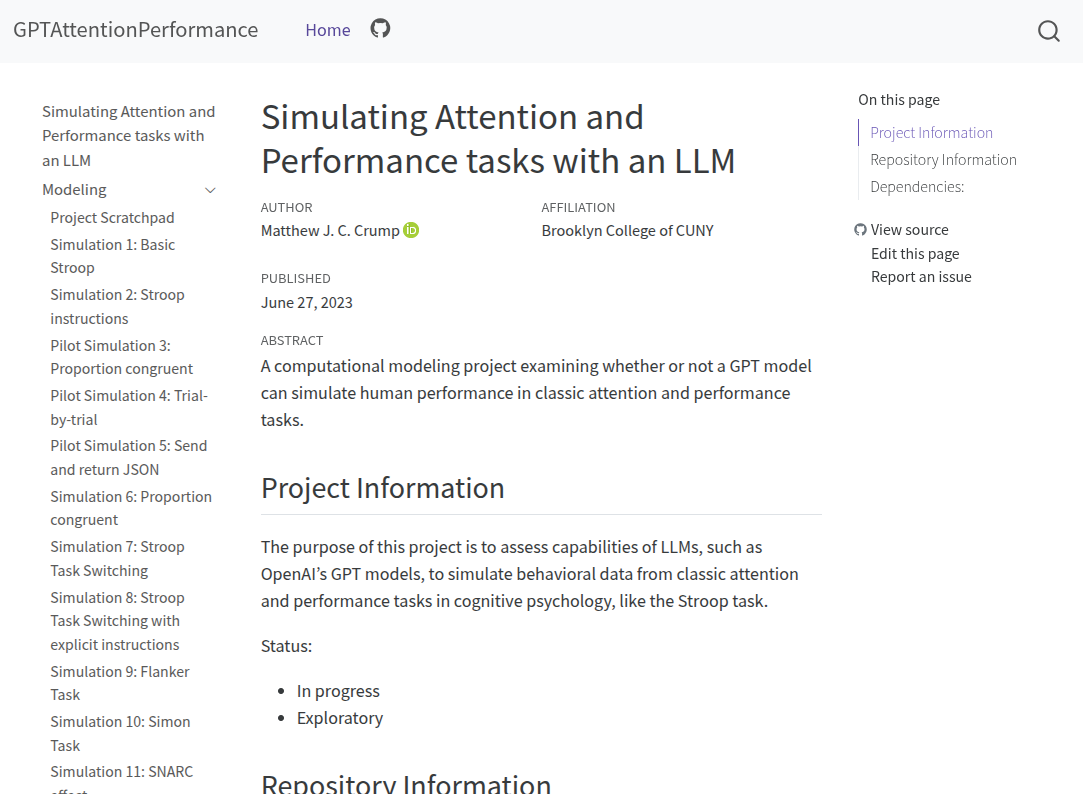Image resolution: width=1083 pixels, height=794 pixels.
Task: Click the GPTAttentionPerformance site title
Action: click(136, 30)
